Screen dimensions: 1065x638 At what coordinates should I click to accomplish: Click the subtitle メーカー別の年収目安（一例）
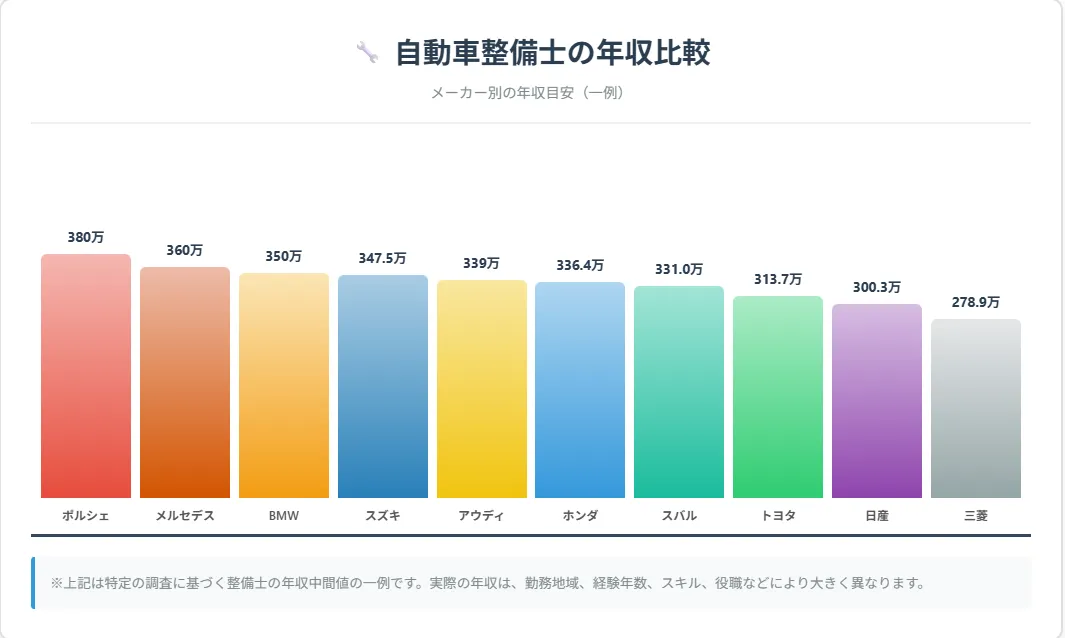click(x=528, y=92)
